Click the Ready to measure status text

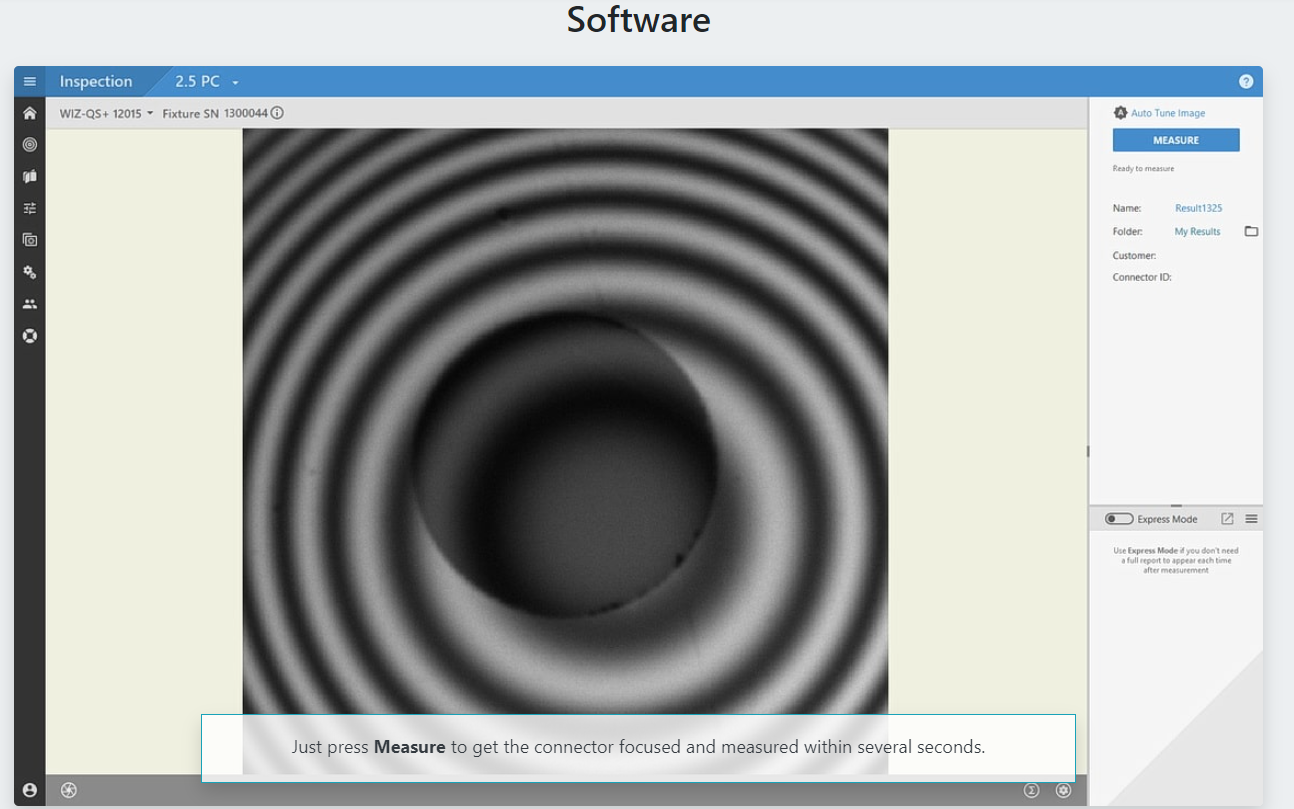click(x=1143, y=169)
